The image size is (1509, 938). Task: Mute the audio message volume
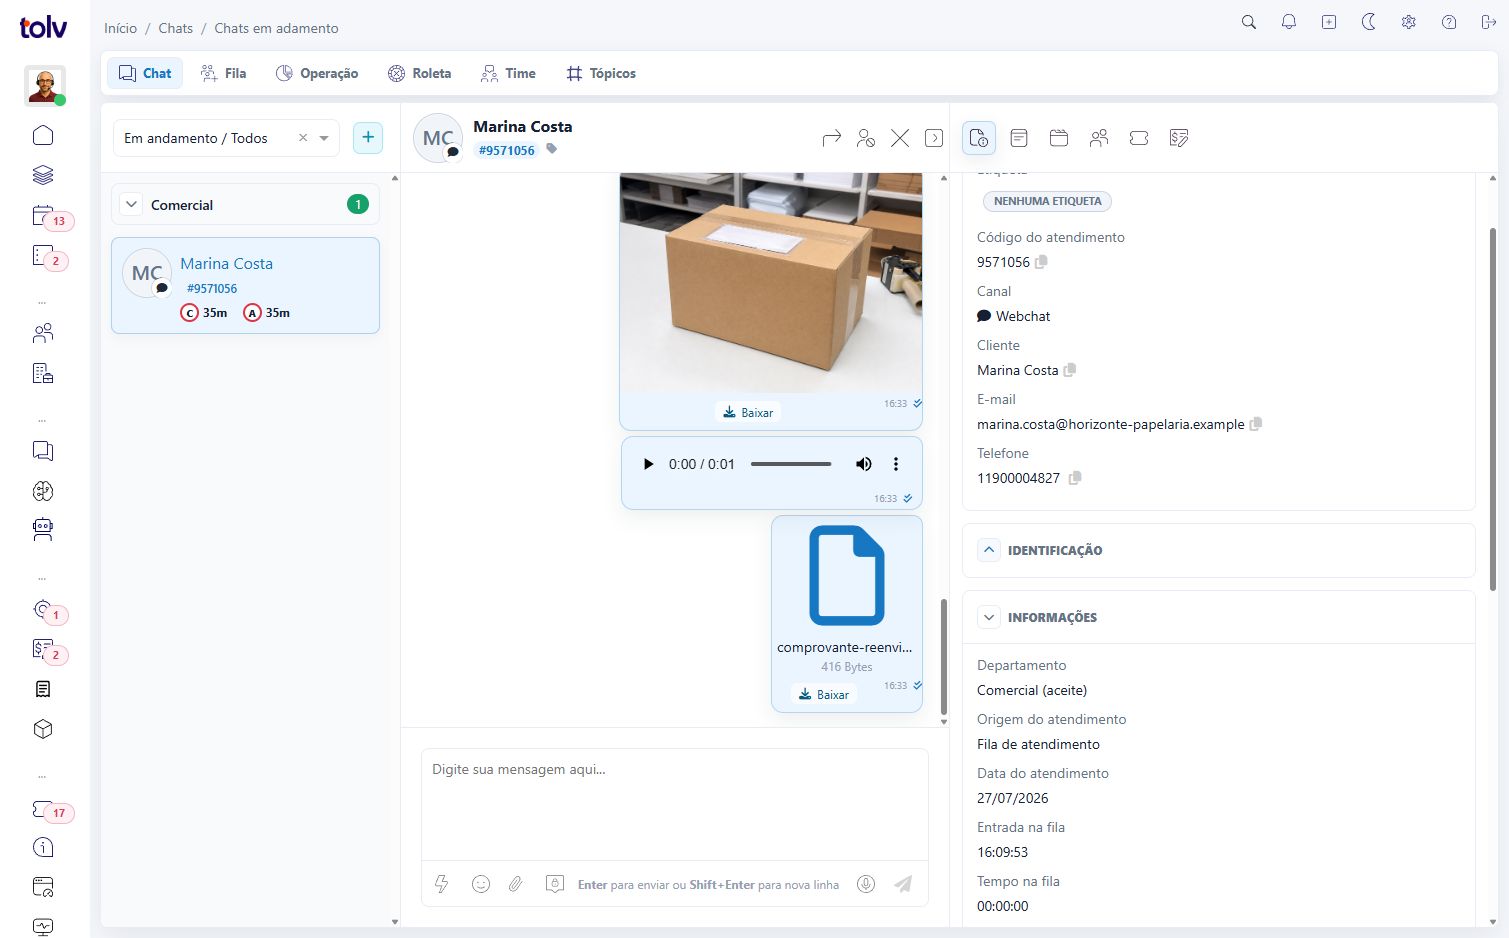(x=864, y=464)
